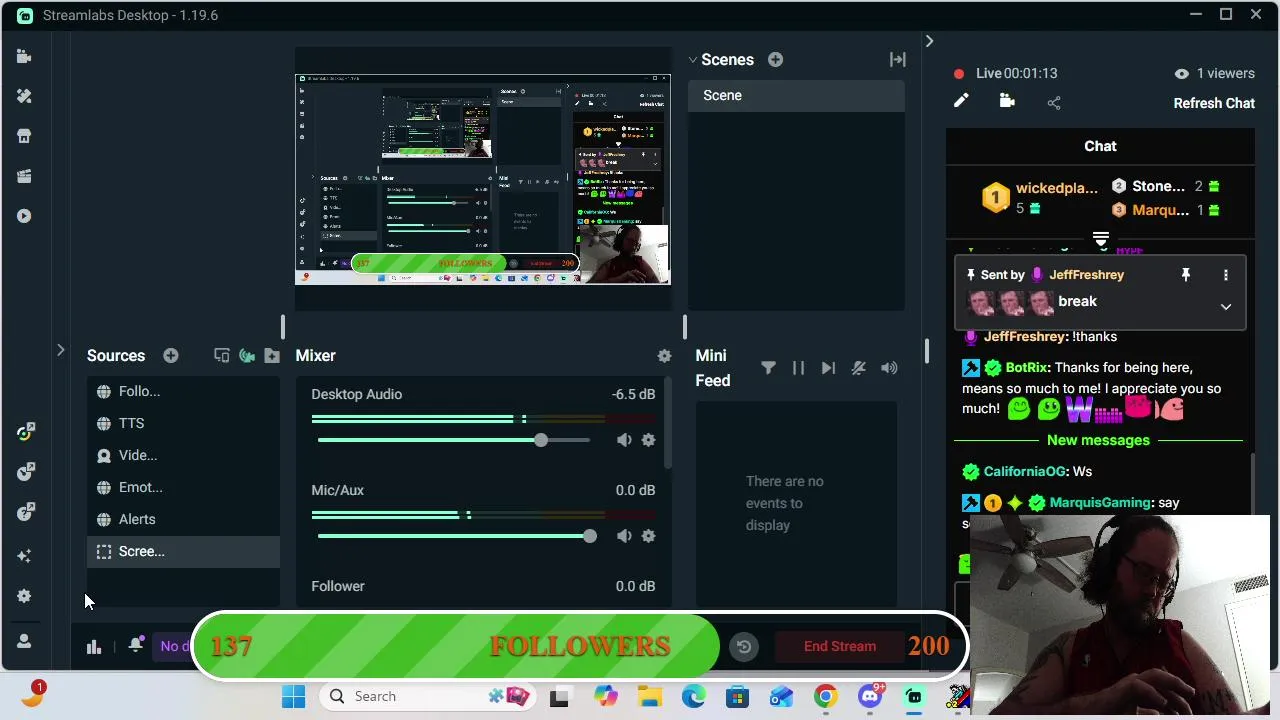Adjust the Desktop Audio volume slider
Screen dimensions: 1280x720
pos(541,440)
